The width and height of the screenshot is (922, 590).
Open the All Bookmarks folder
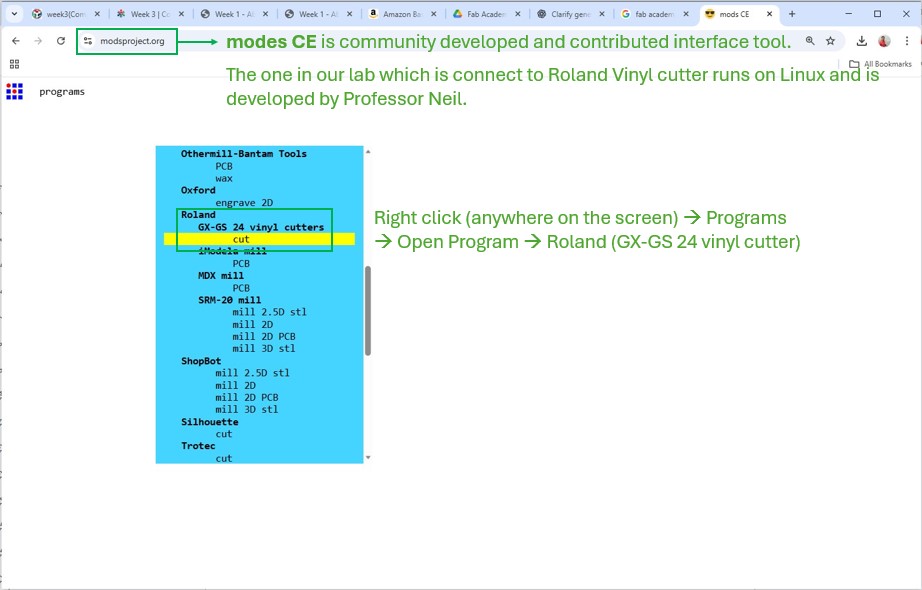880,64
